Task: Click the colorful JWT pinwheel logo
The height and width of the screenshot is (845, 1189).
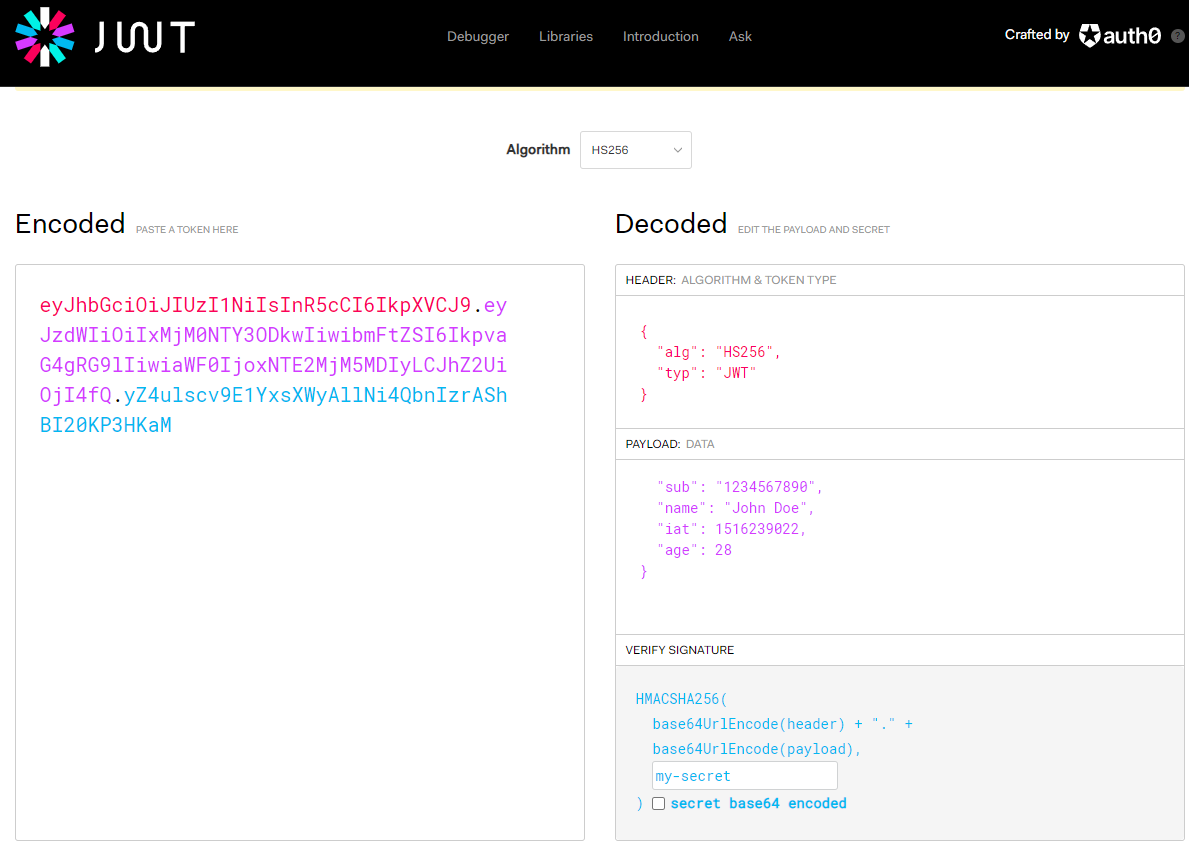Action: tap(45, 36)
